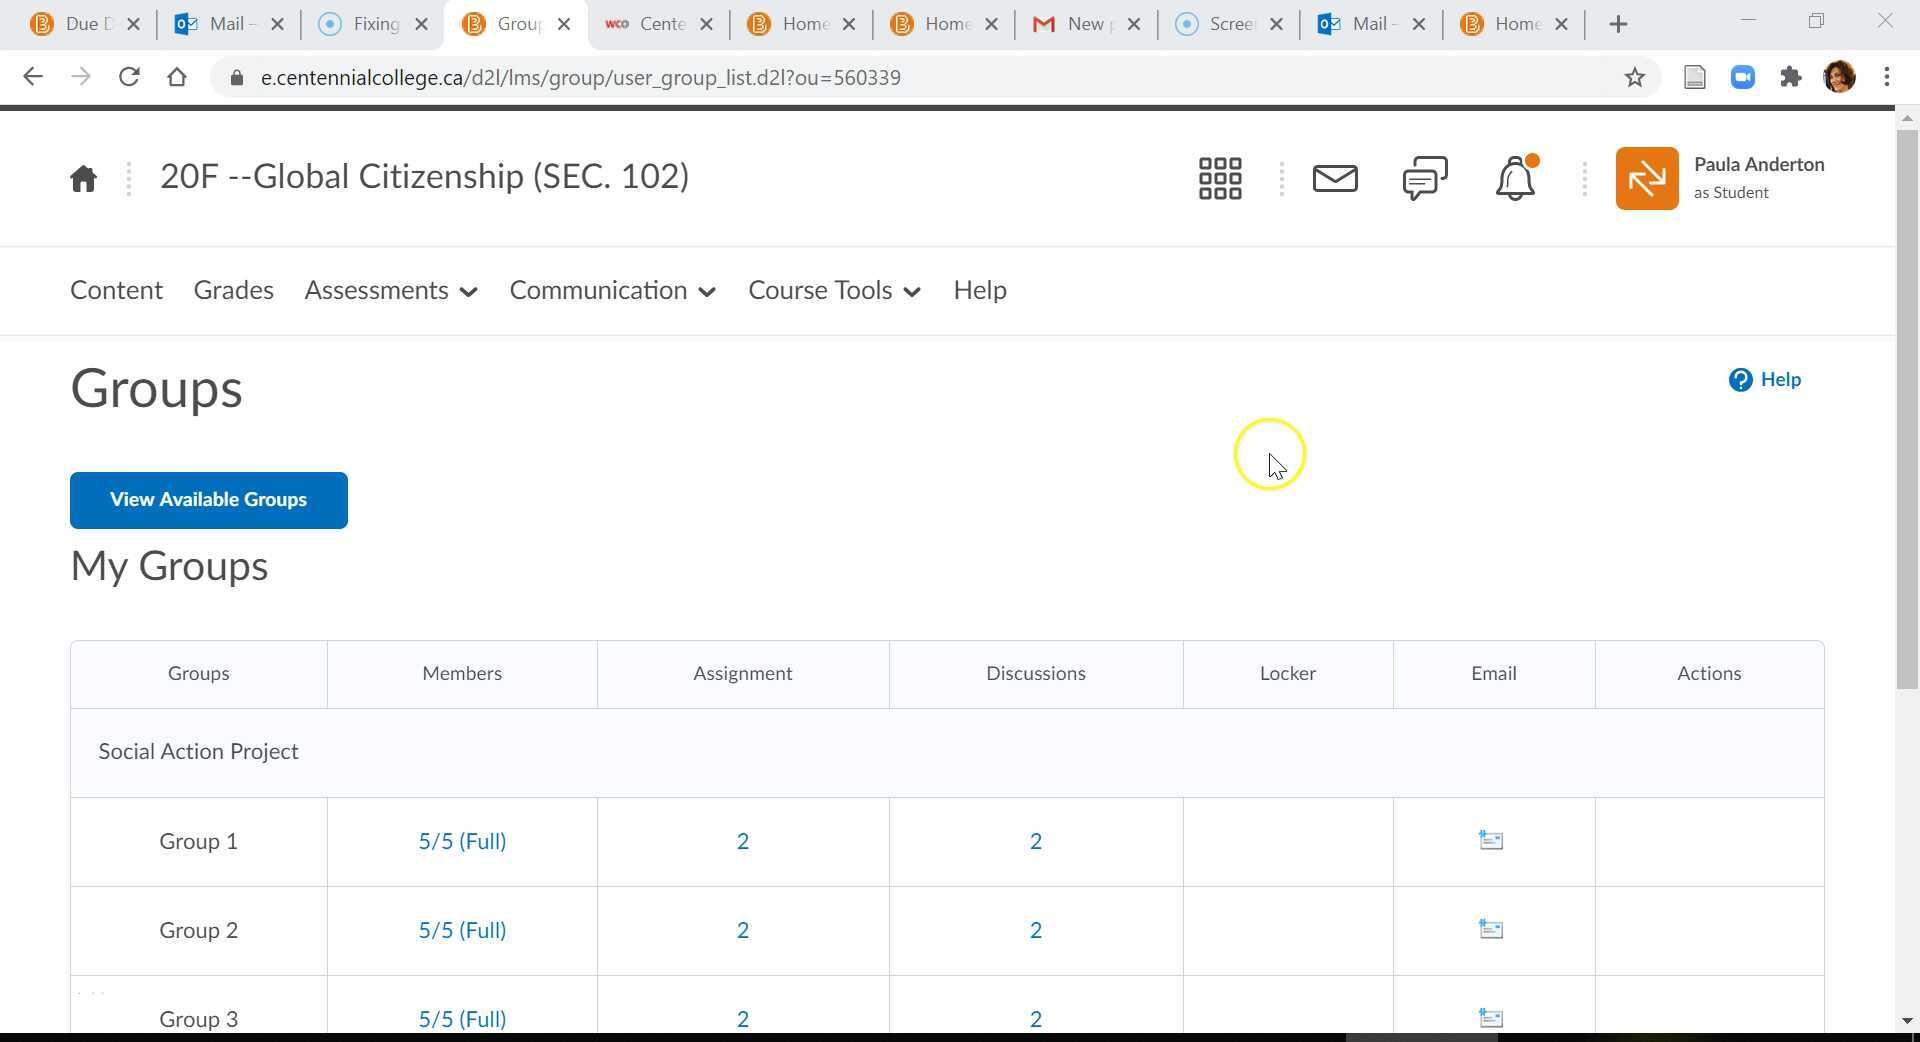The image size is (1920, 1042).
Task: Click the browser address bar URL
Action: pos(580,78)
